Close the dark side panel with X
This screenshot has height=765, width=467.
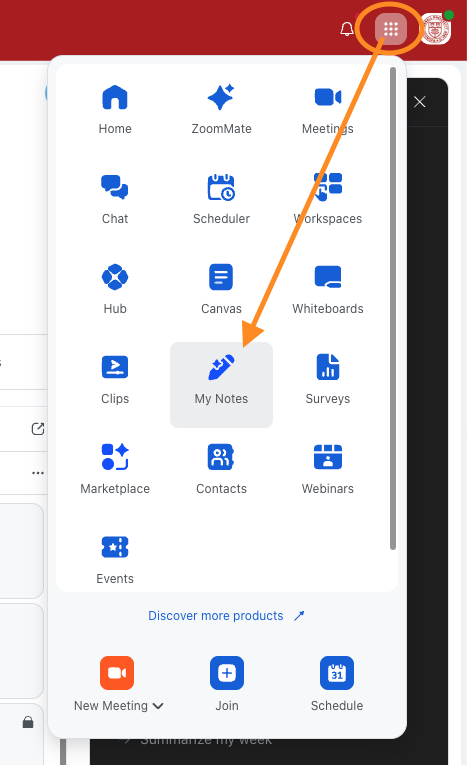pyautogui.click(x=420, y=102)
